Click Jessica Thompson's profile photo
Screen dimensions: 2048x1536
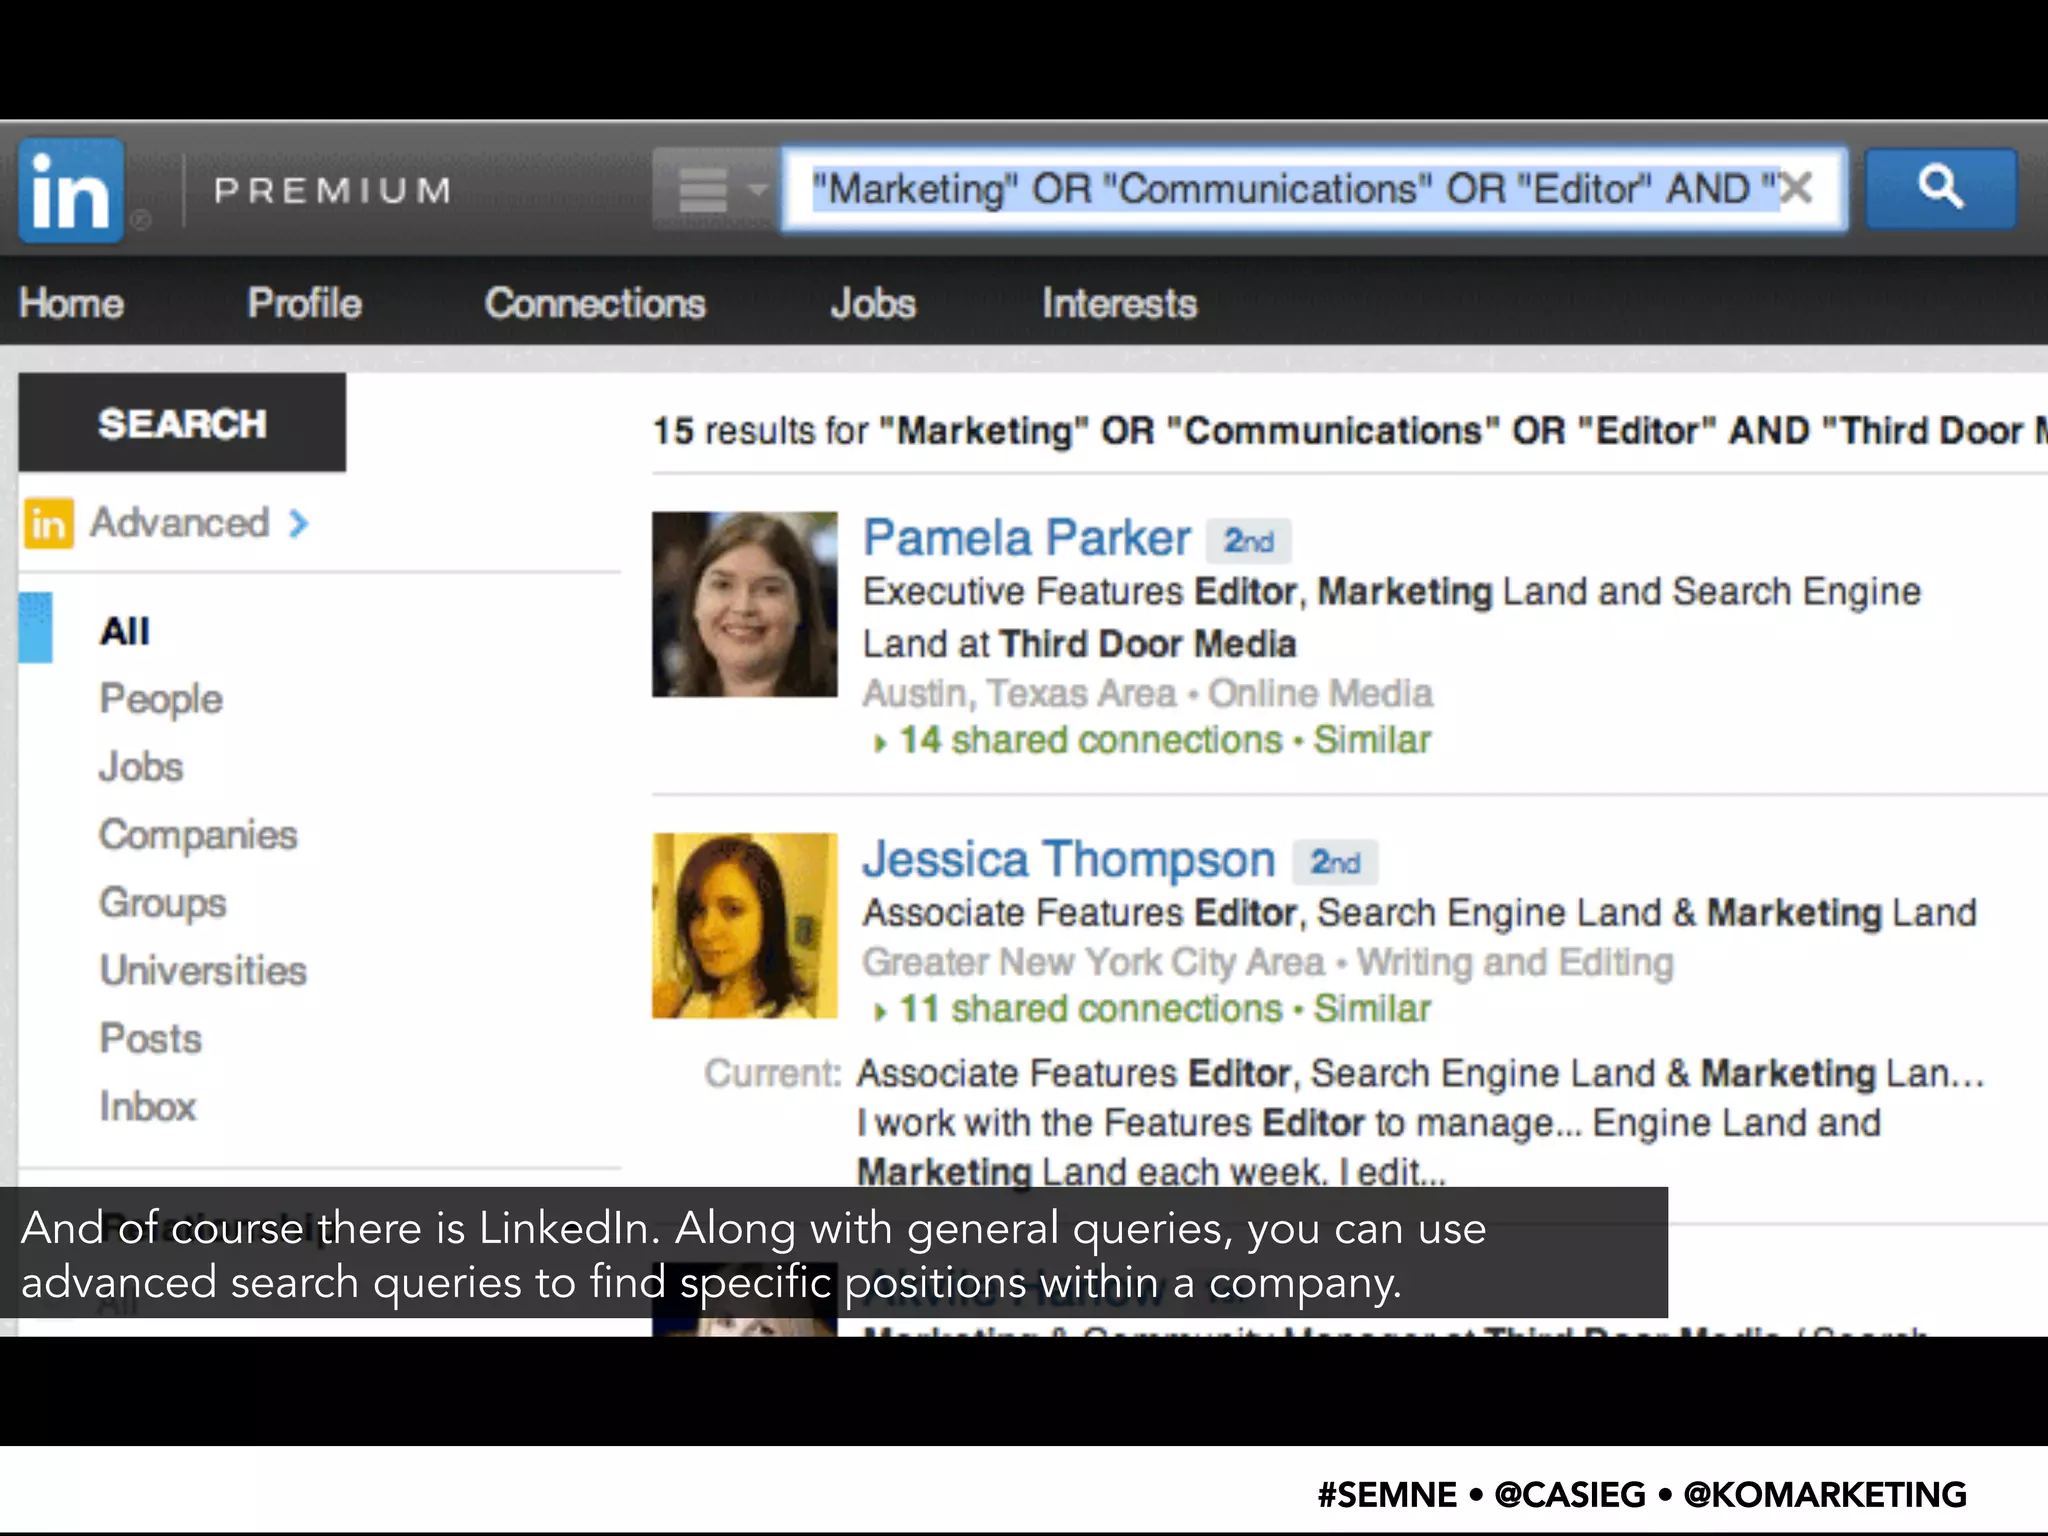coord(745,926)
